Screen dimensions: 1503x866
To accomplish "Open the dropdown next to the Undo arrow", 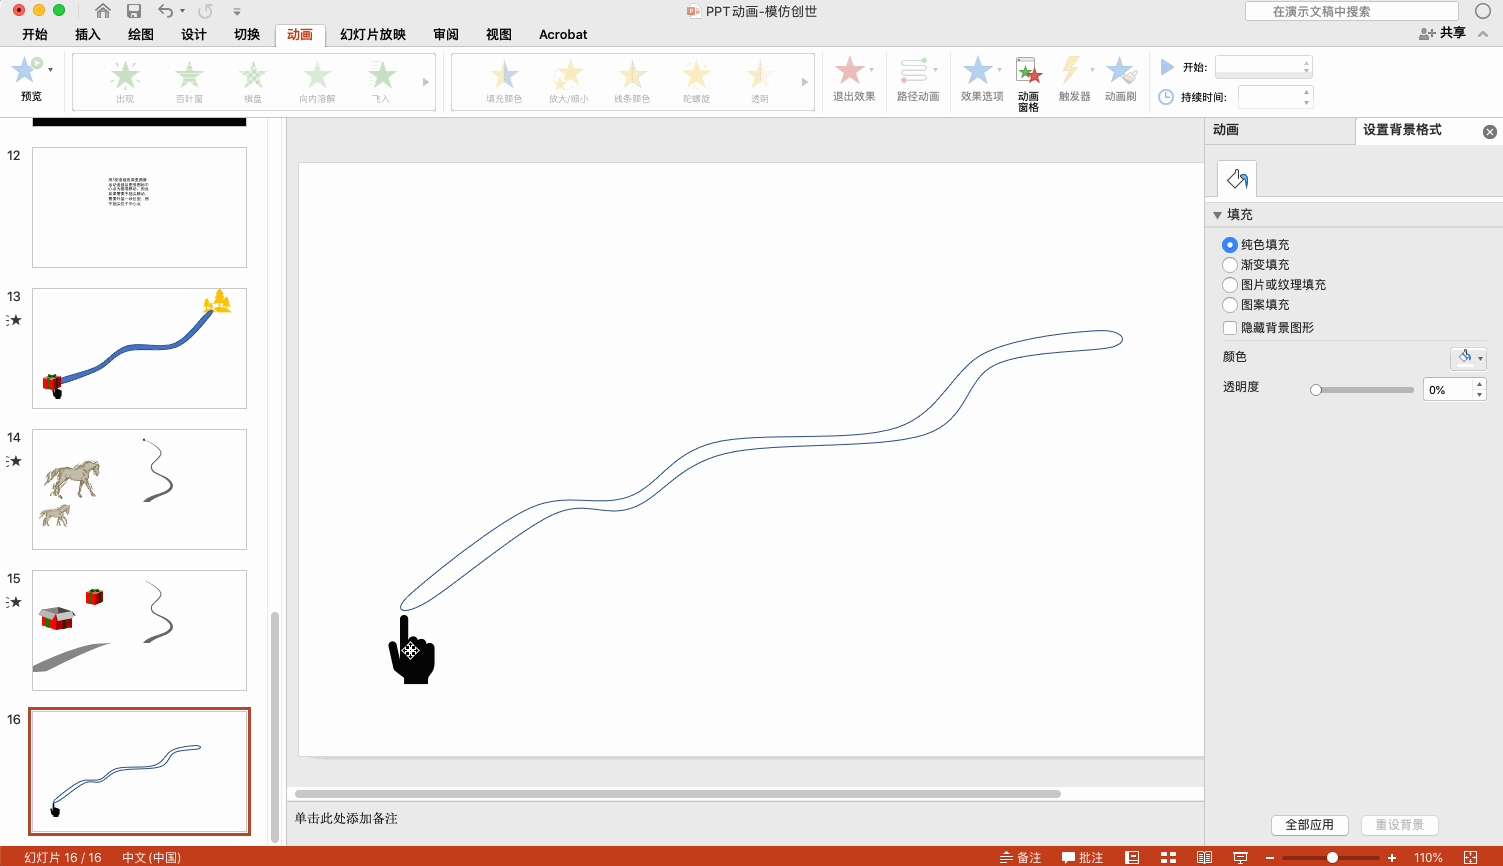I will (182, 12).
